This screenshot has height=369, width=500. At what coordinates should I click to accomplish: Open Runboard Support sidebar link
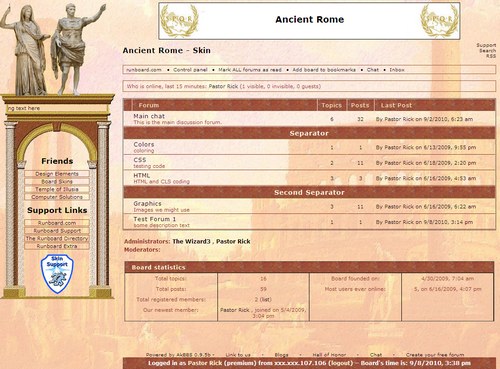pyautogui.click(x=57, y=230)
